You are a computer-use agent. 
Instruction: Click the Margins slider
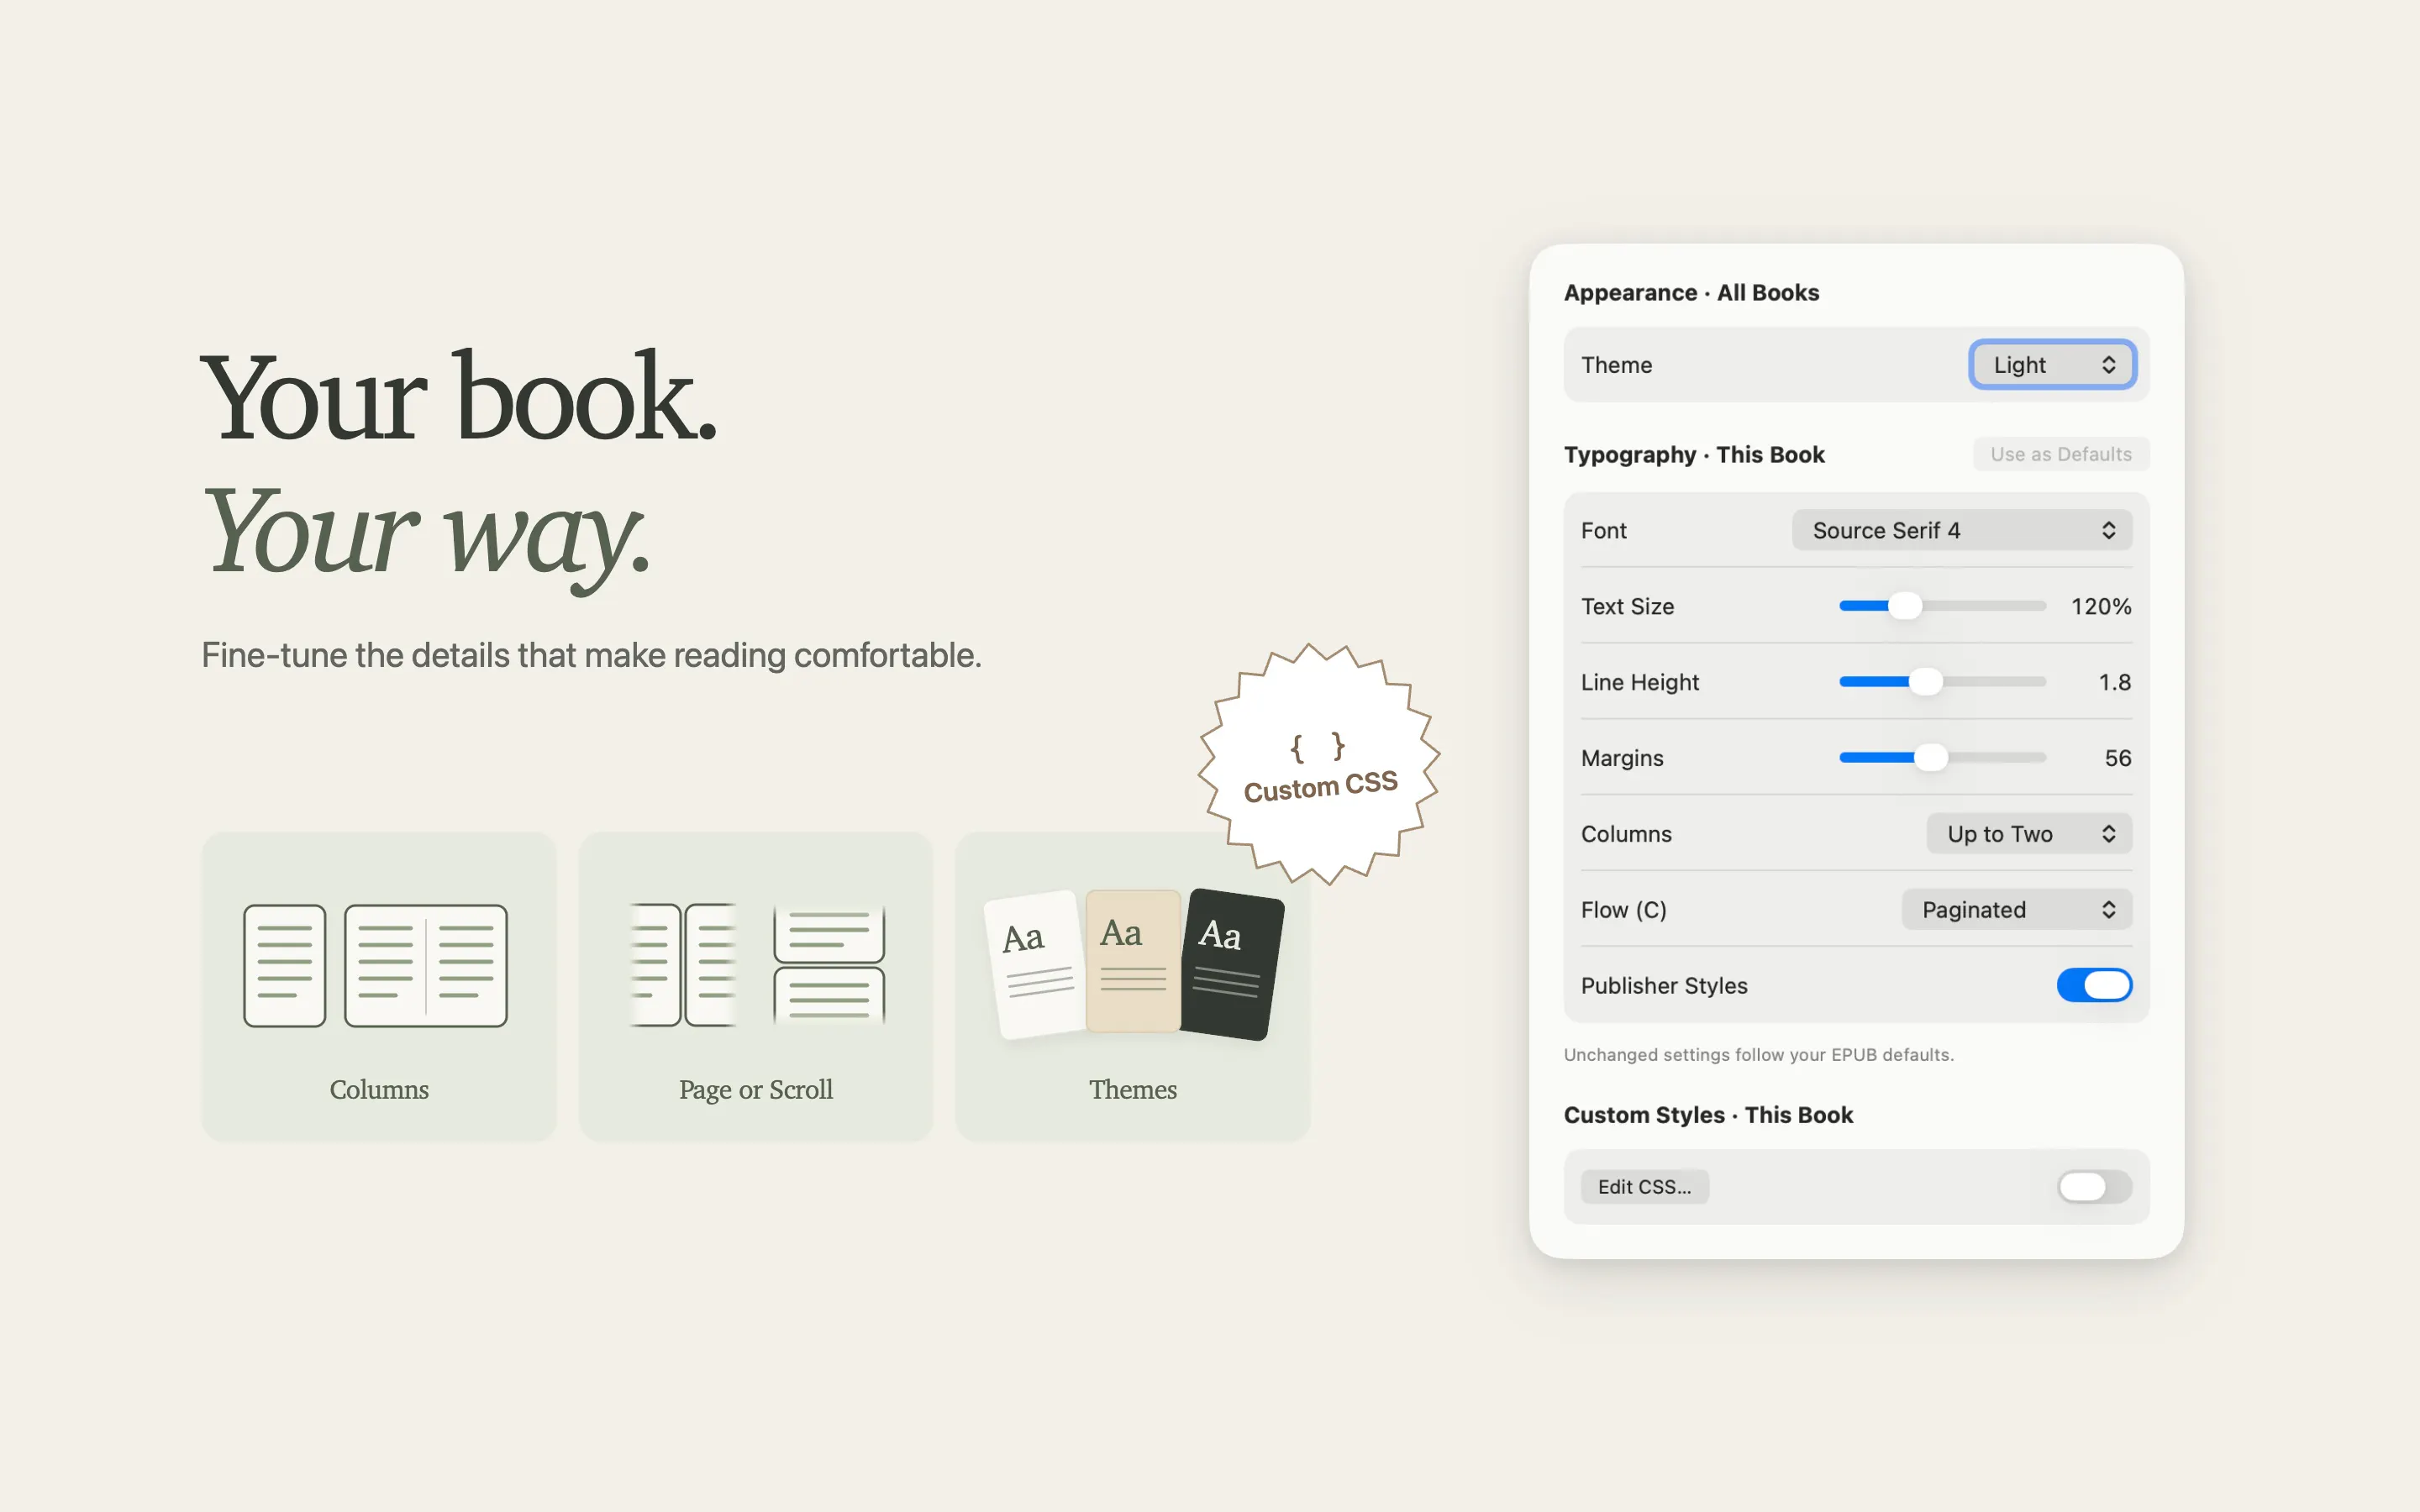[1942, 758]
